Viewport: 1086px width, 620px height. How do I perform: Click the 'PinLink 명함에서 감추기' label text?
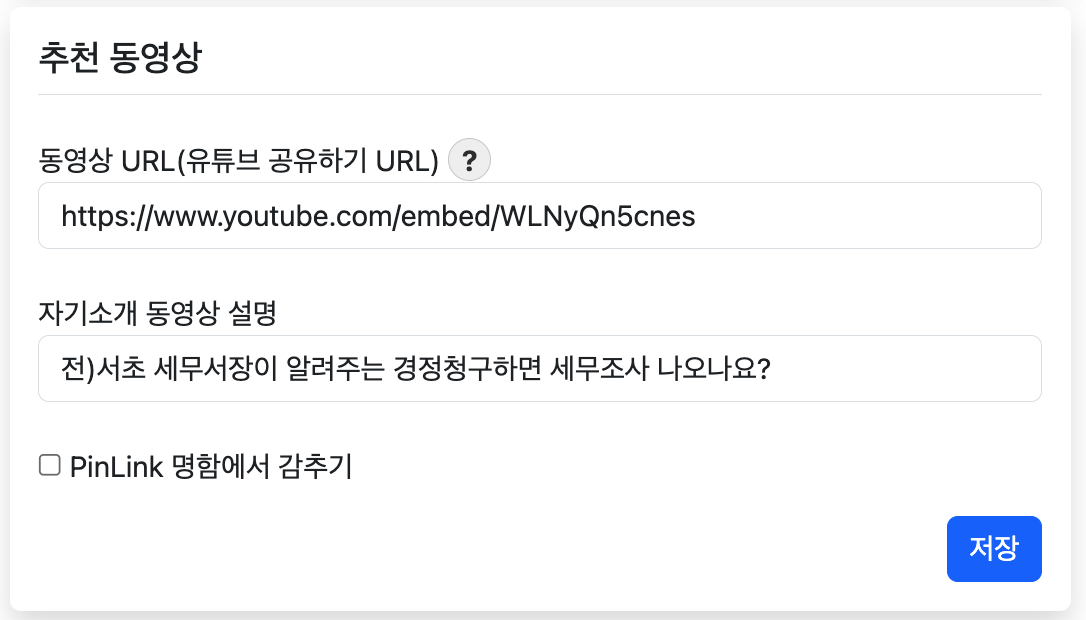(211, 466)
